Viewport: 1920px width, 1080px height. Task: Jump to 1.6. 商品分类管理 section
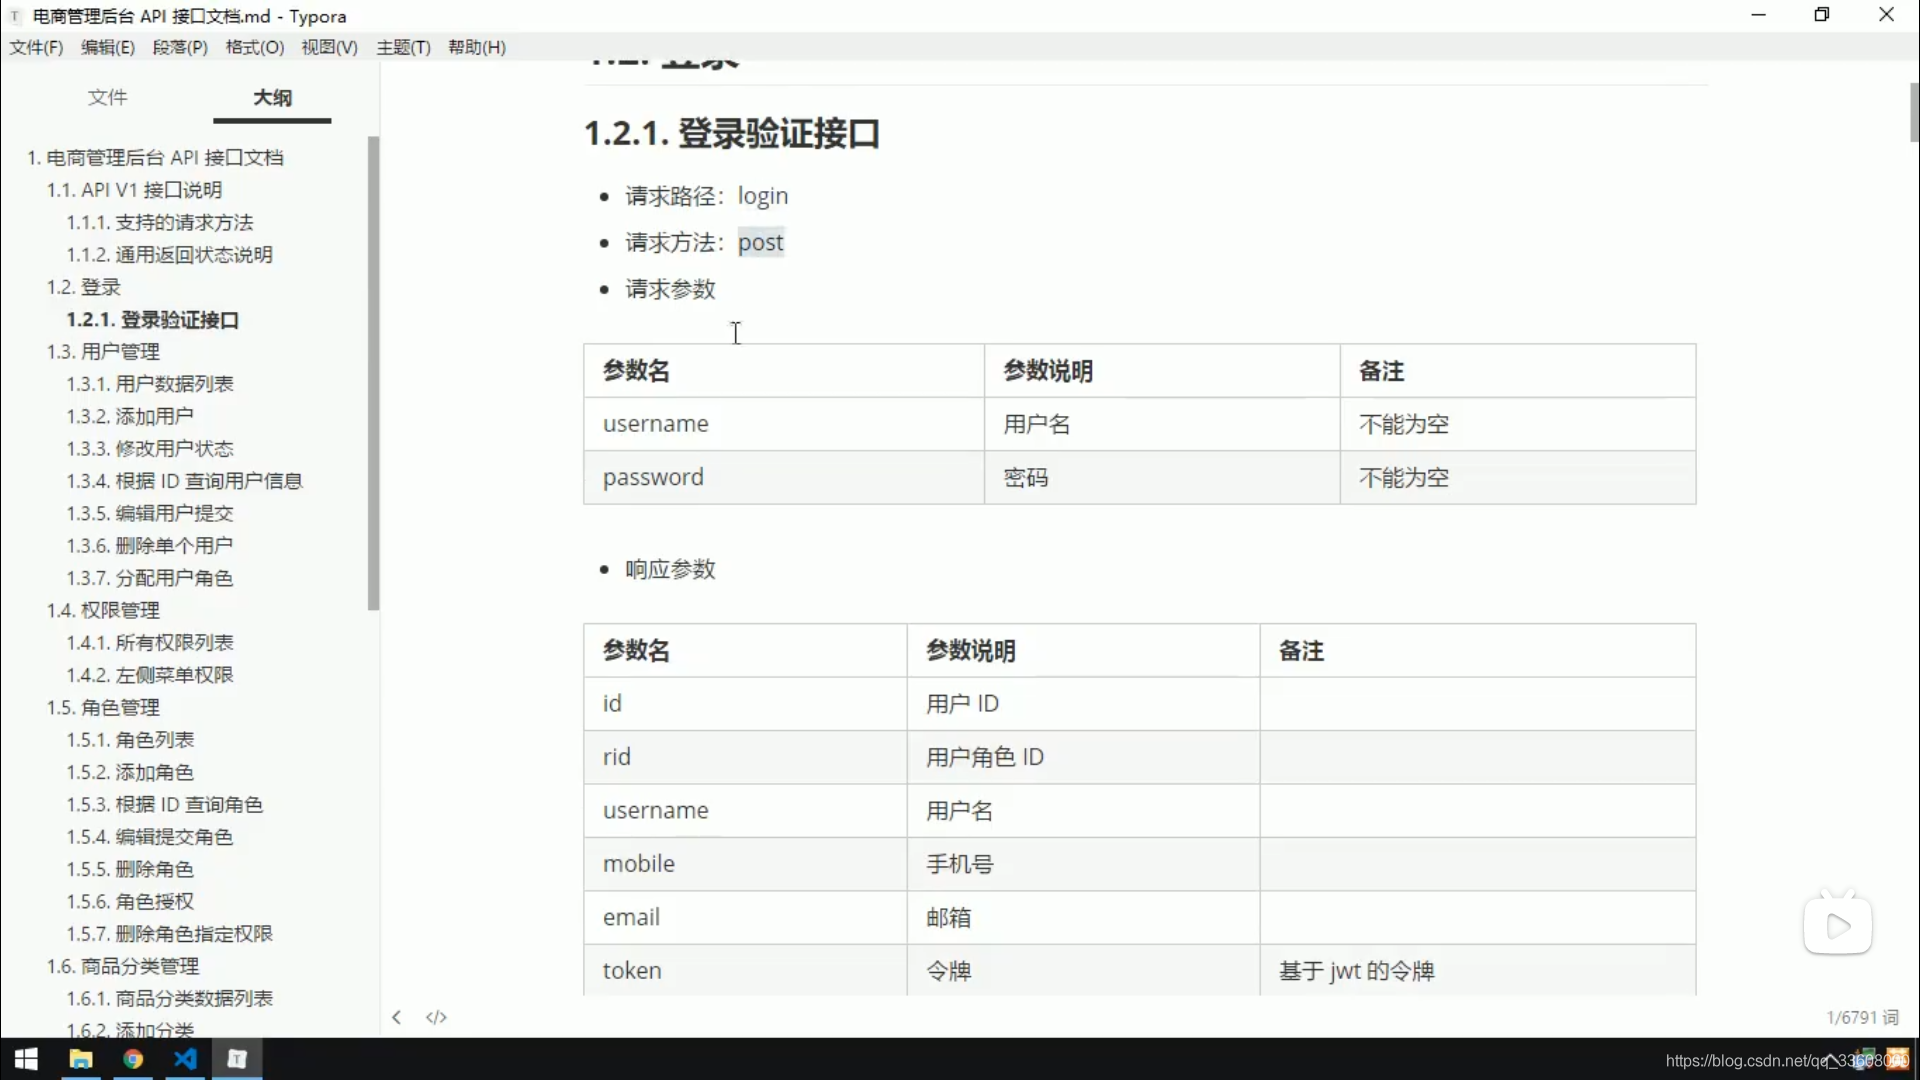(123, 966)
